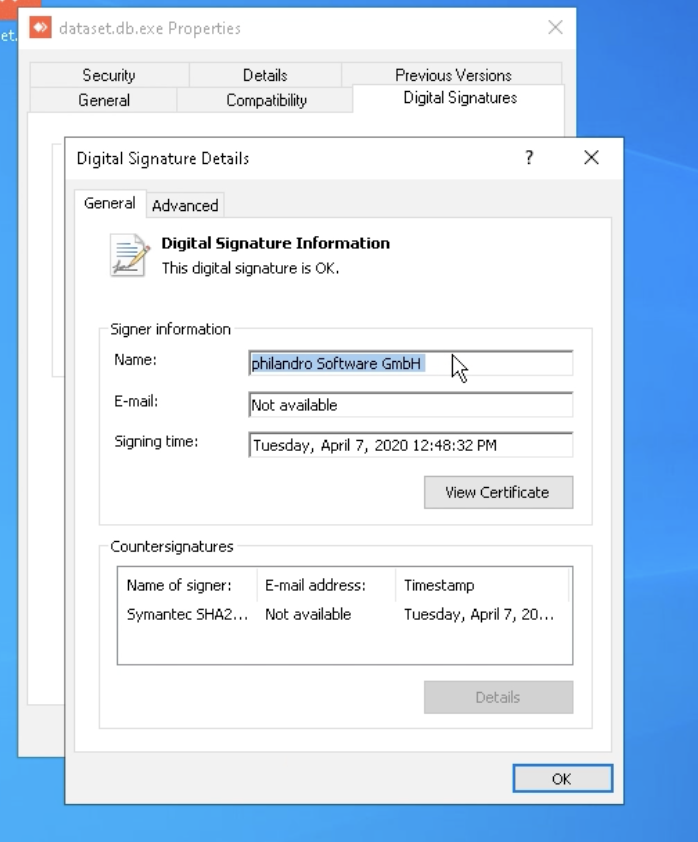Click the Signing time field
This screenshot has width=698, height=842.
[410, 445]
